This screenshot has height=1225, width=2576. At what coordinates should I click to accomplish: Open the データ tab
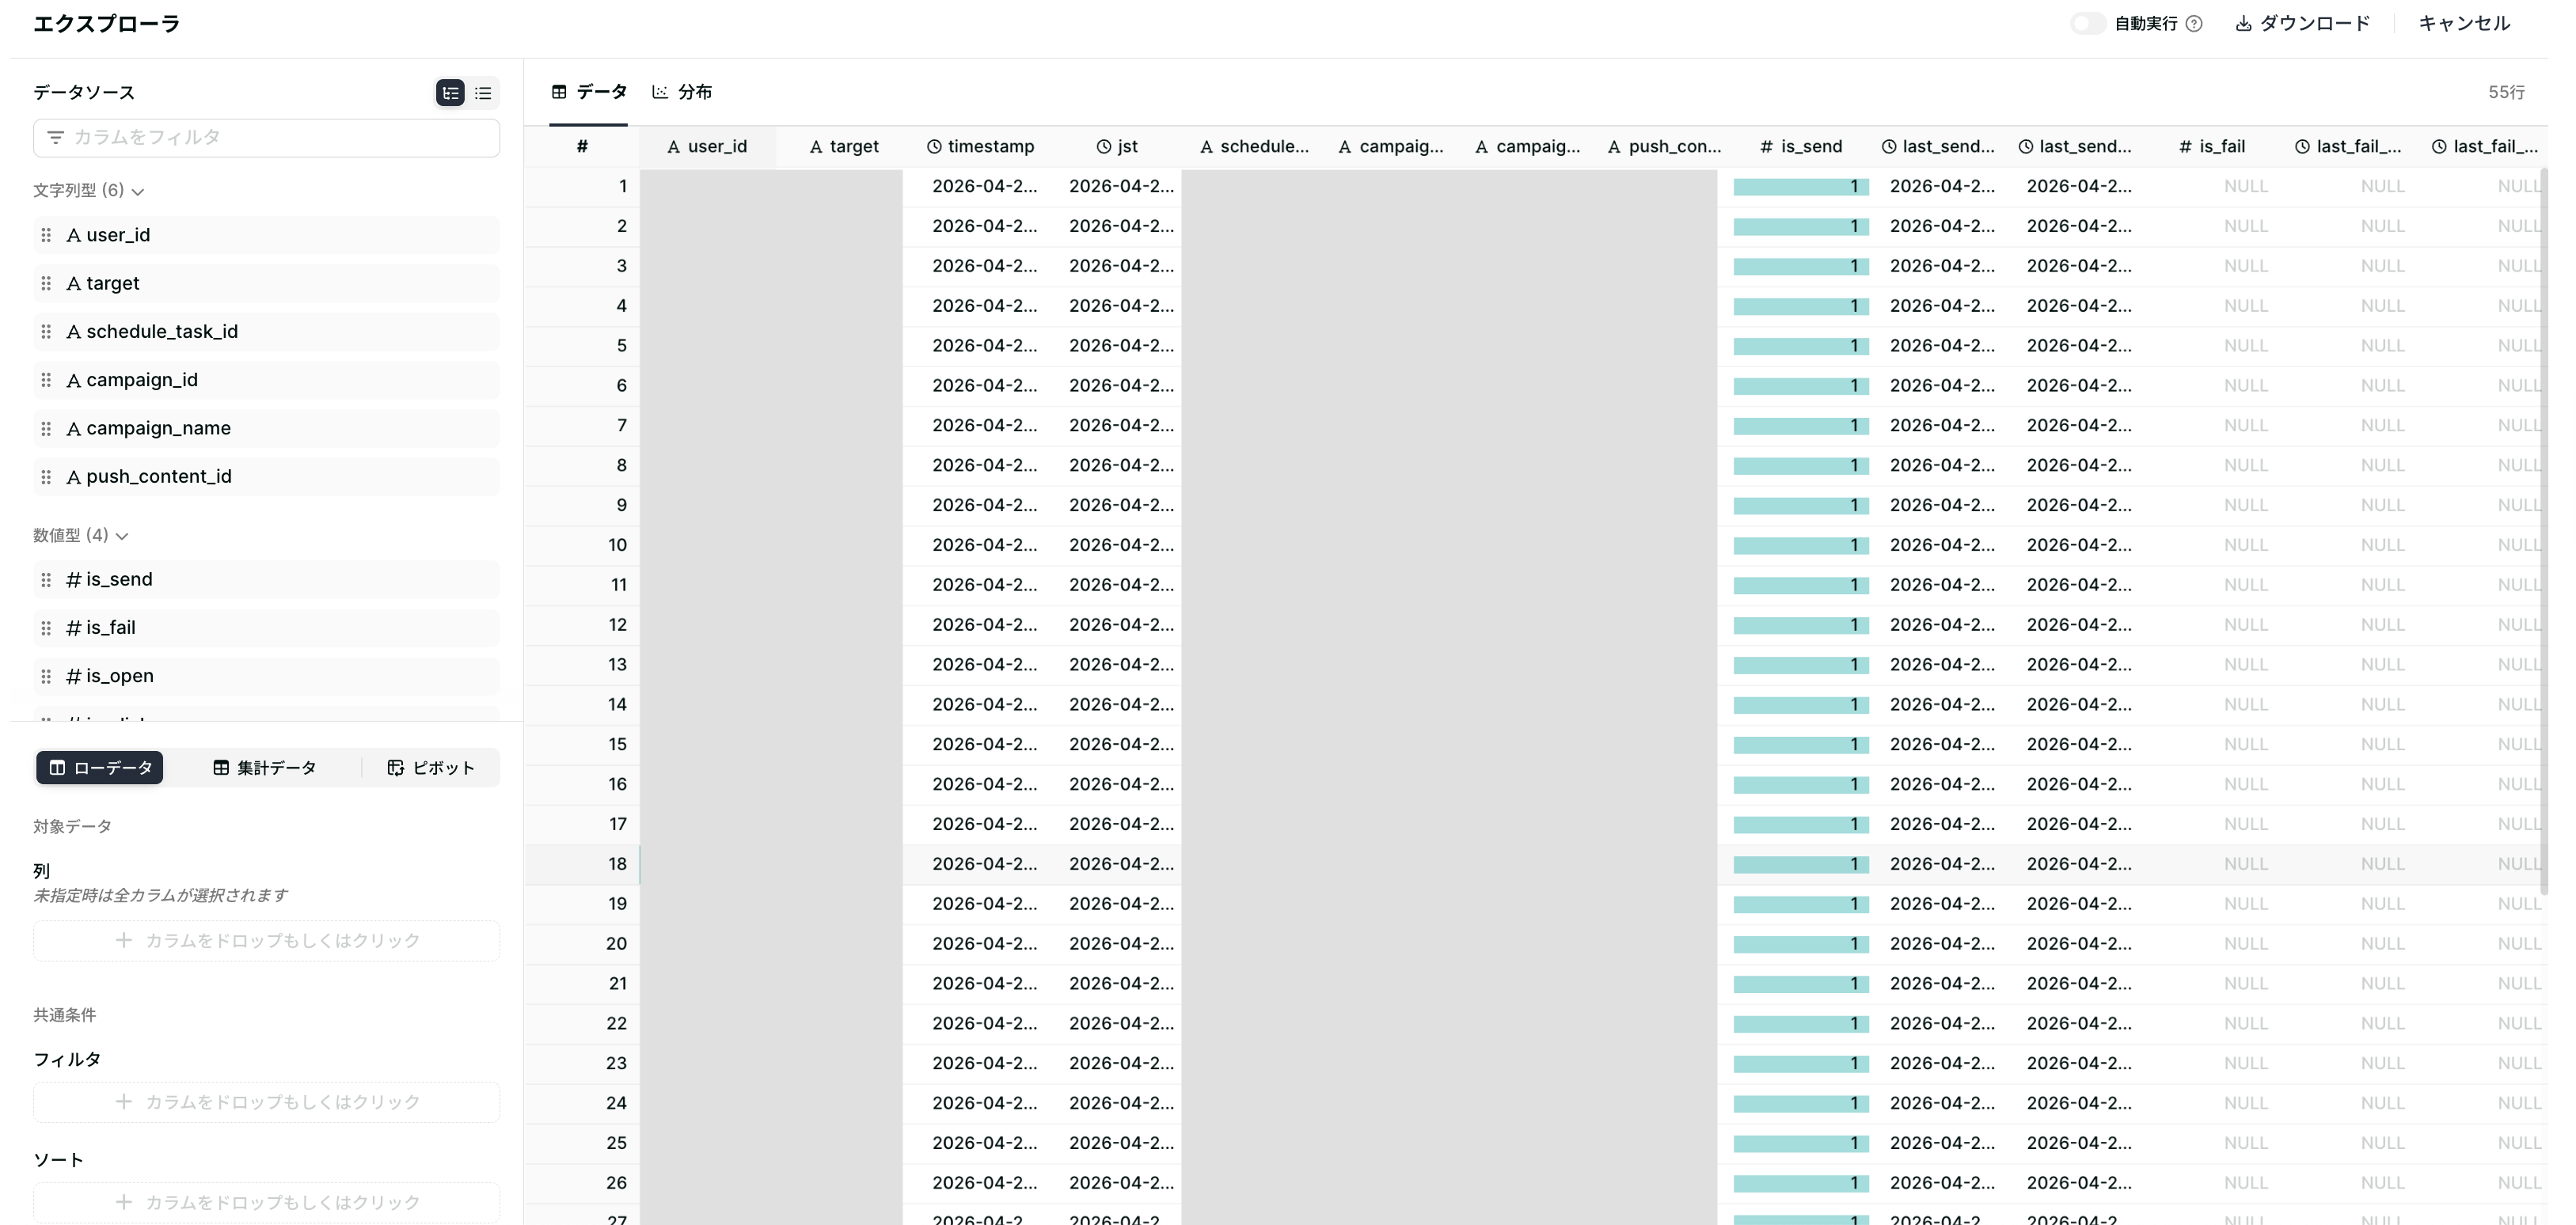coord(589,92)
